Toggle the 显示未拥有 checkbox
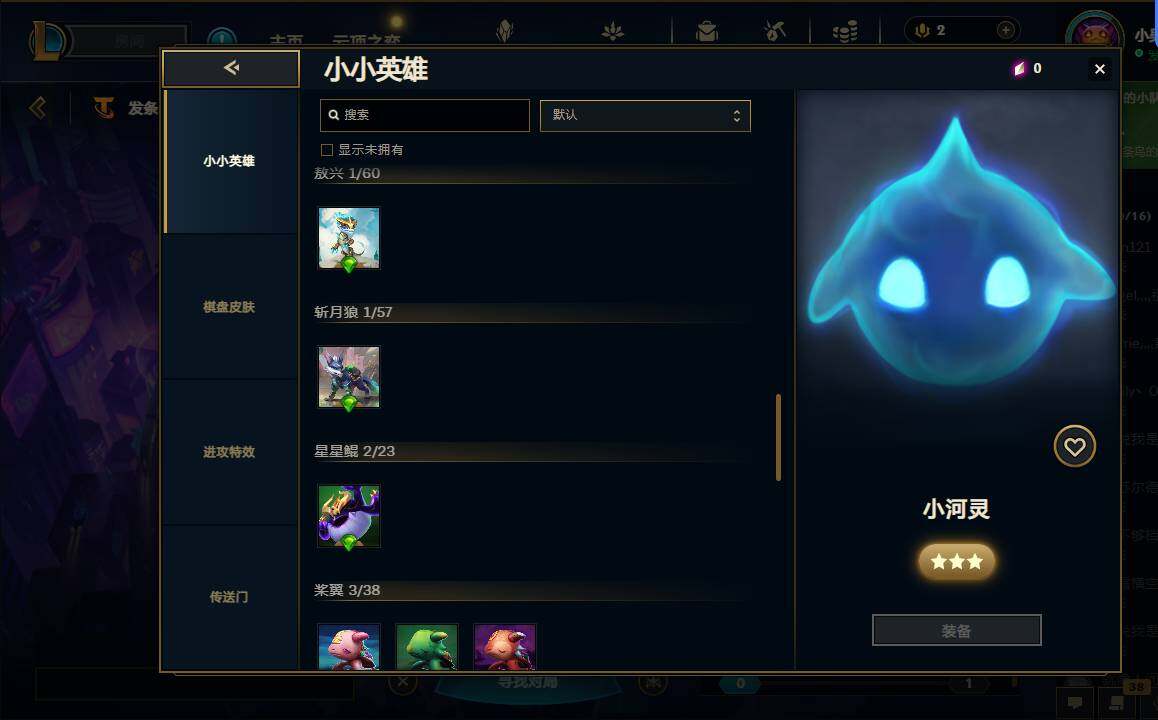The height and width of the screenshot is (720, 1158). pyautogui.click(x=326, y=150)
